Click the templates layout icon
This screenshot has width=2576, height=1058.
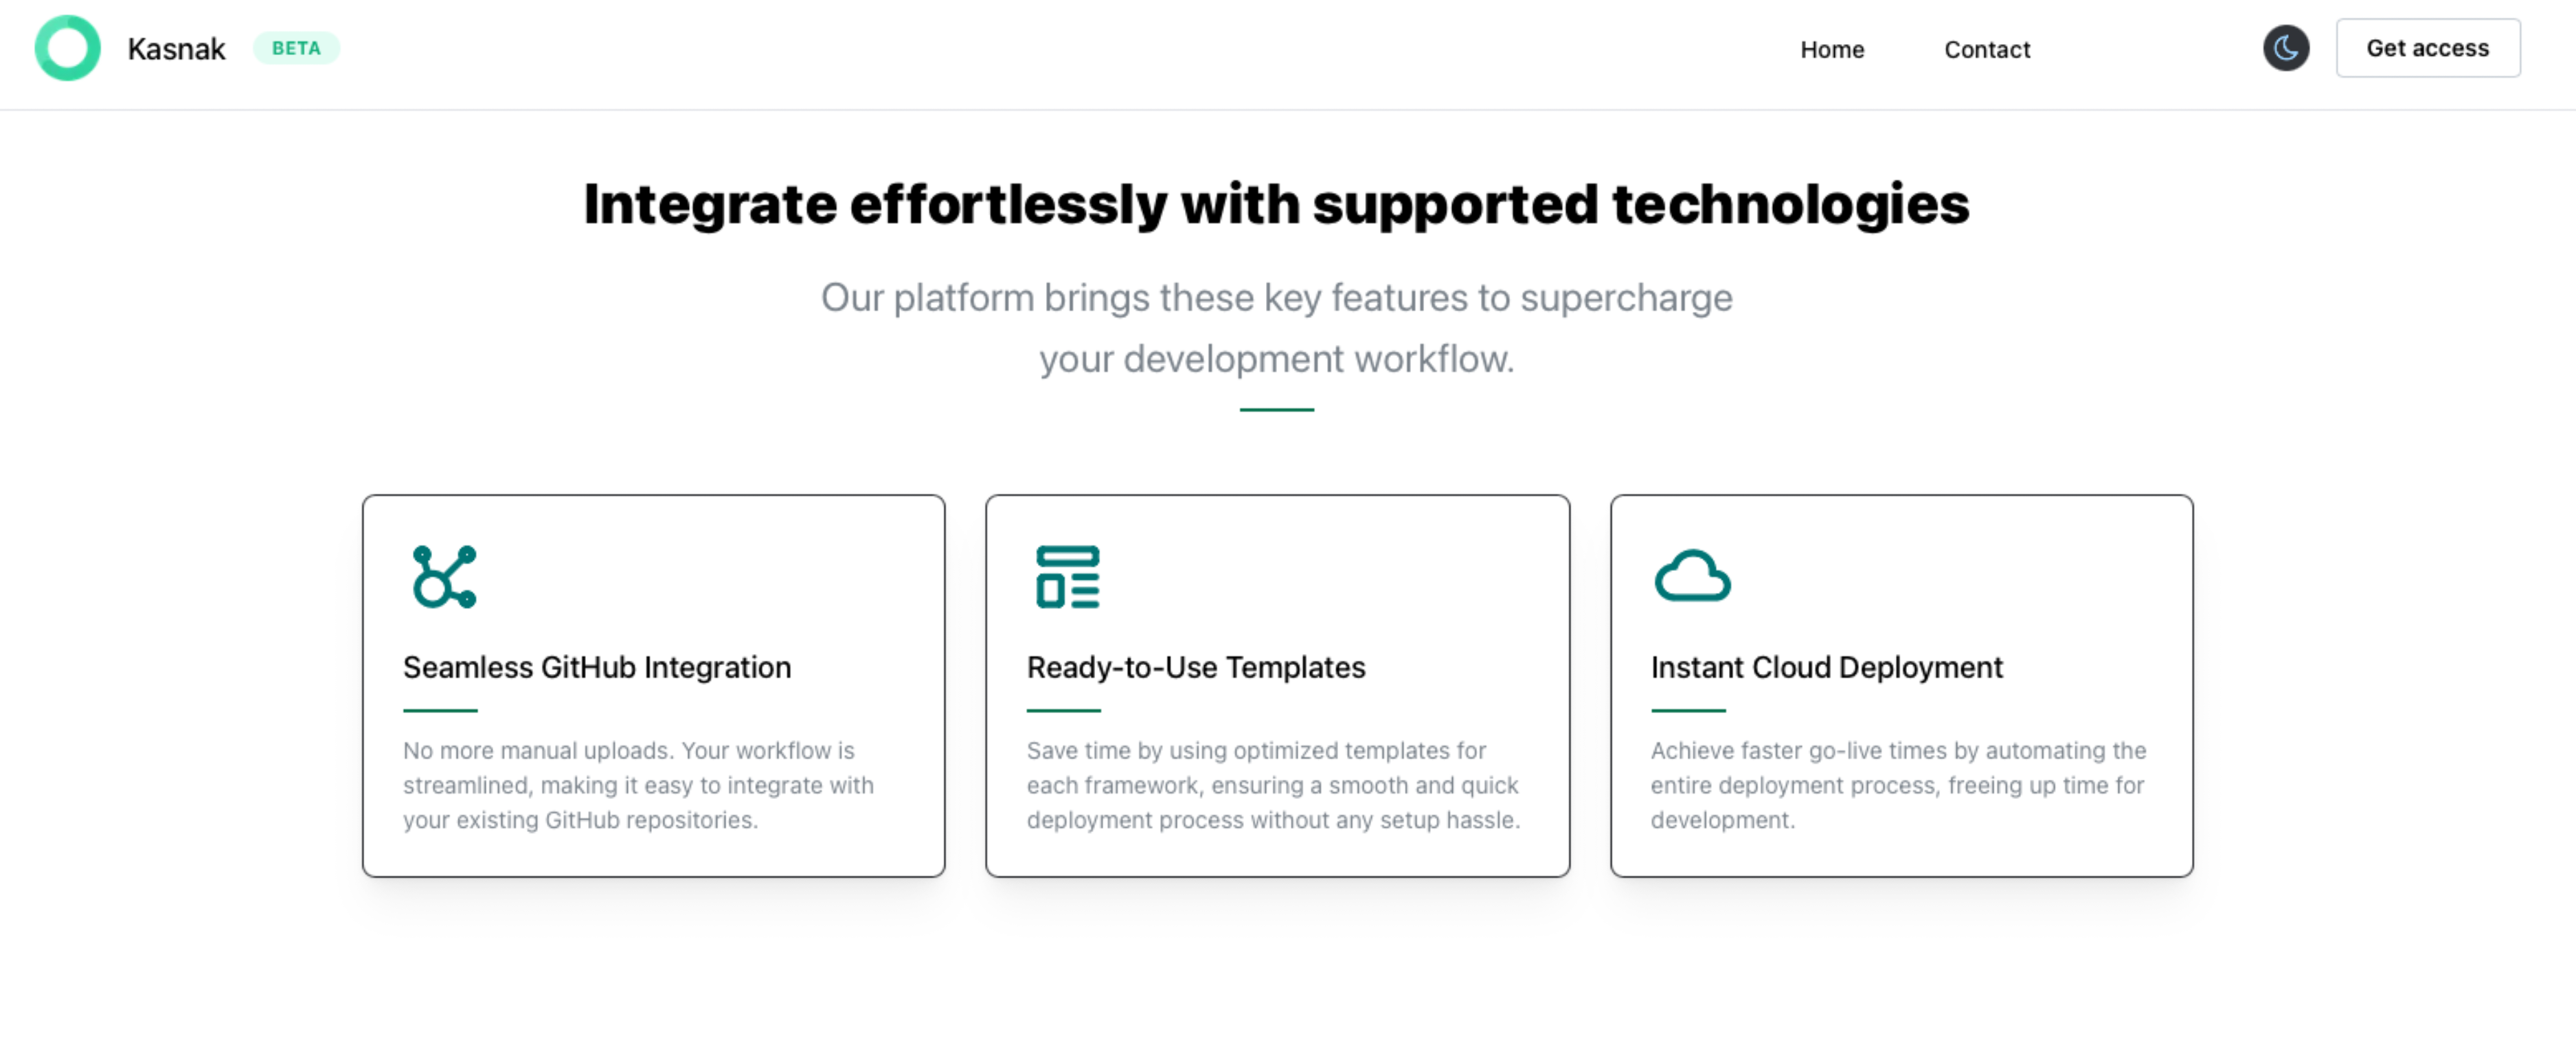click(x=1067, y=577)
